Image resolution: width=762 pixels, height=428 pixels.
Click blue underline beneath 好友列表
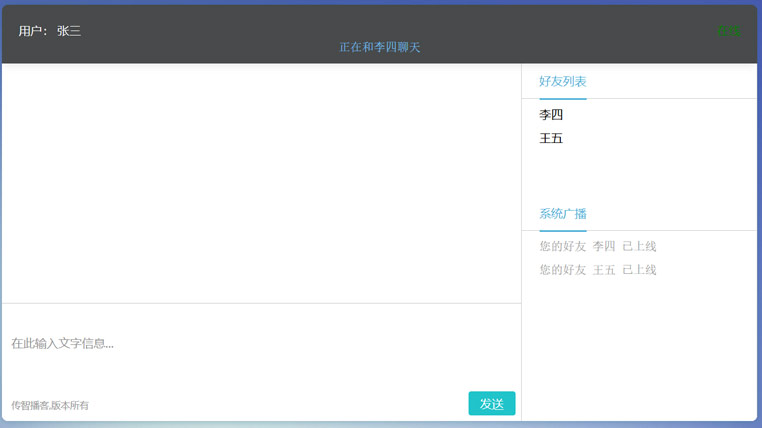pyautogui.click(x=563, y=99)
